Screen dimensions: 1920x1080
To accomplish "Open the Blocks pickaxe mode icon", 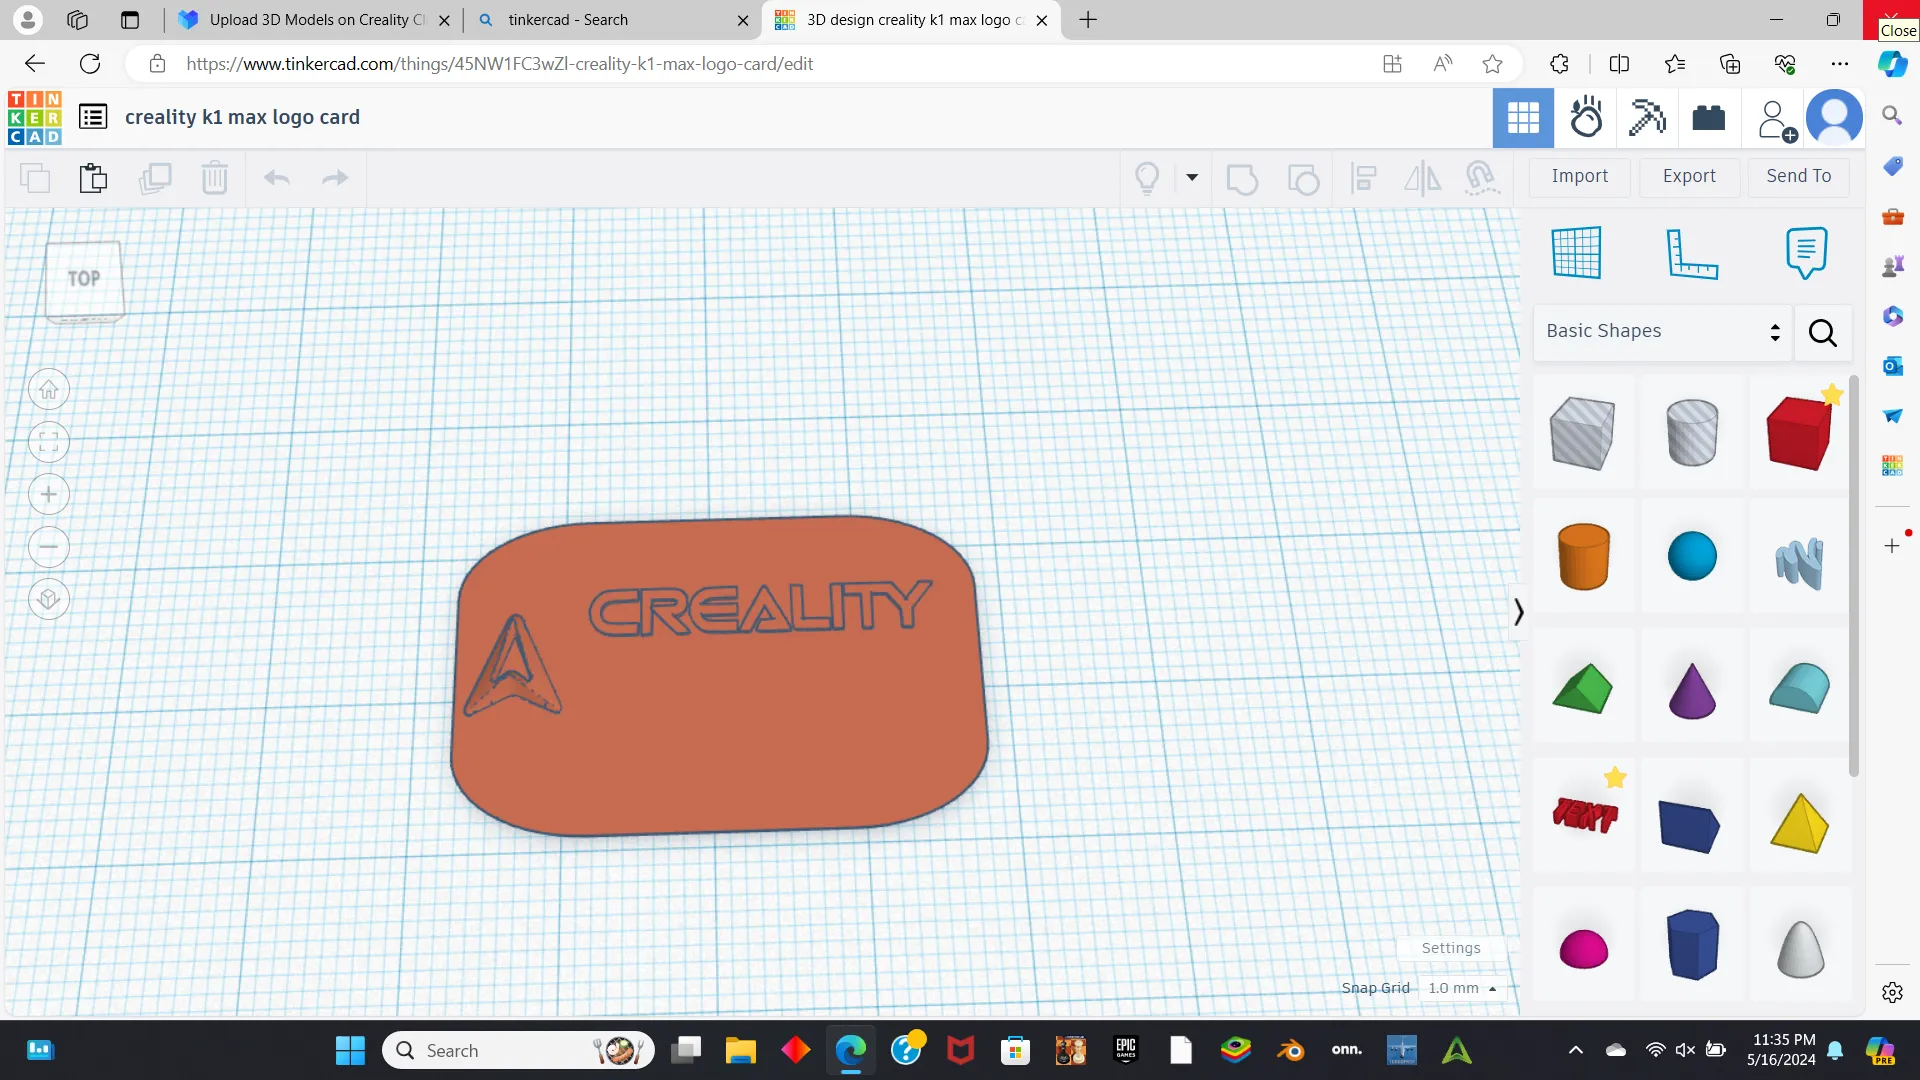I will coord(1647,118).
